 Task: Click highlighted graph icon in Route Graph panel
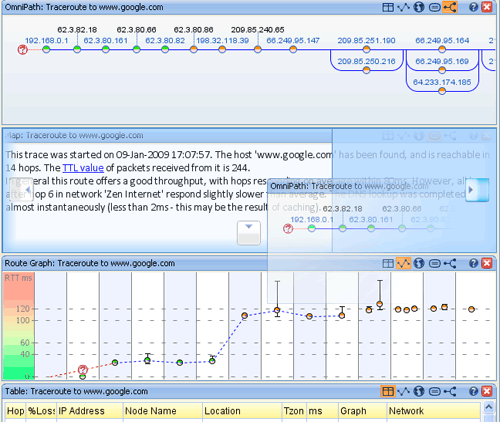pos(403,263)
